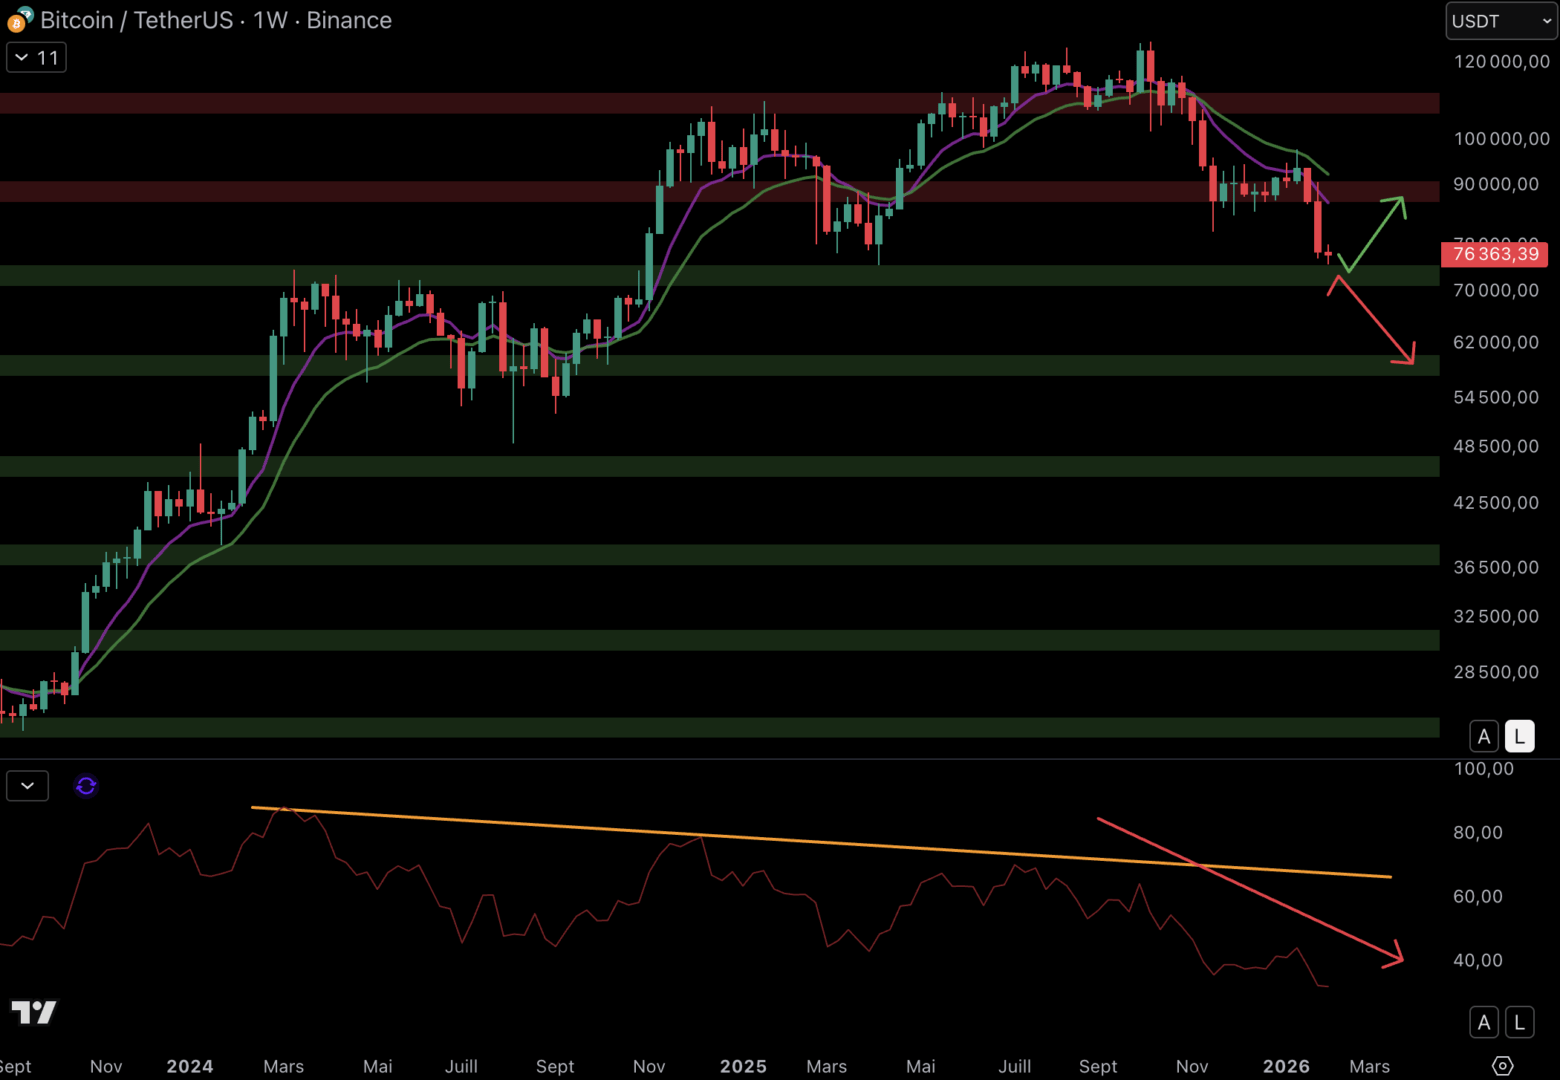Click the purple sync icon in the indicator pane
This screenshot has width=1560, height=1080.
[x=86, y=786]
